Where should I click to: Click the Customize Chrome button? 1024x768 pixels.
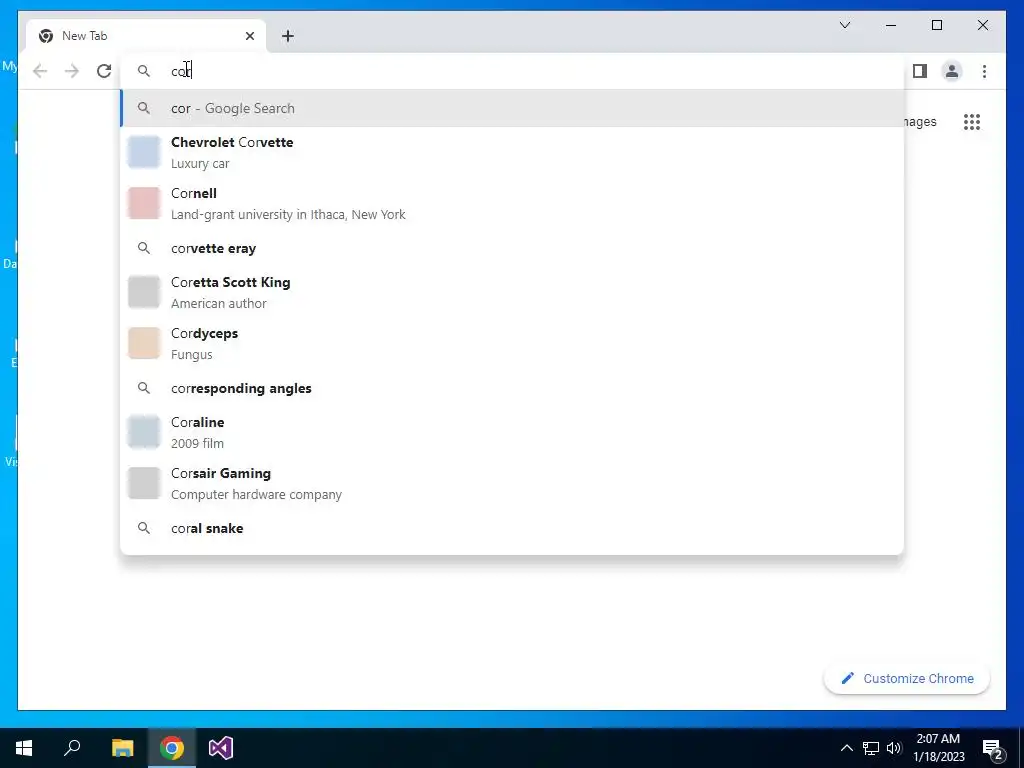click(906, 679)
